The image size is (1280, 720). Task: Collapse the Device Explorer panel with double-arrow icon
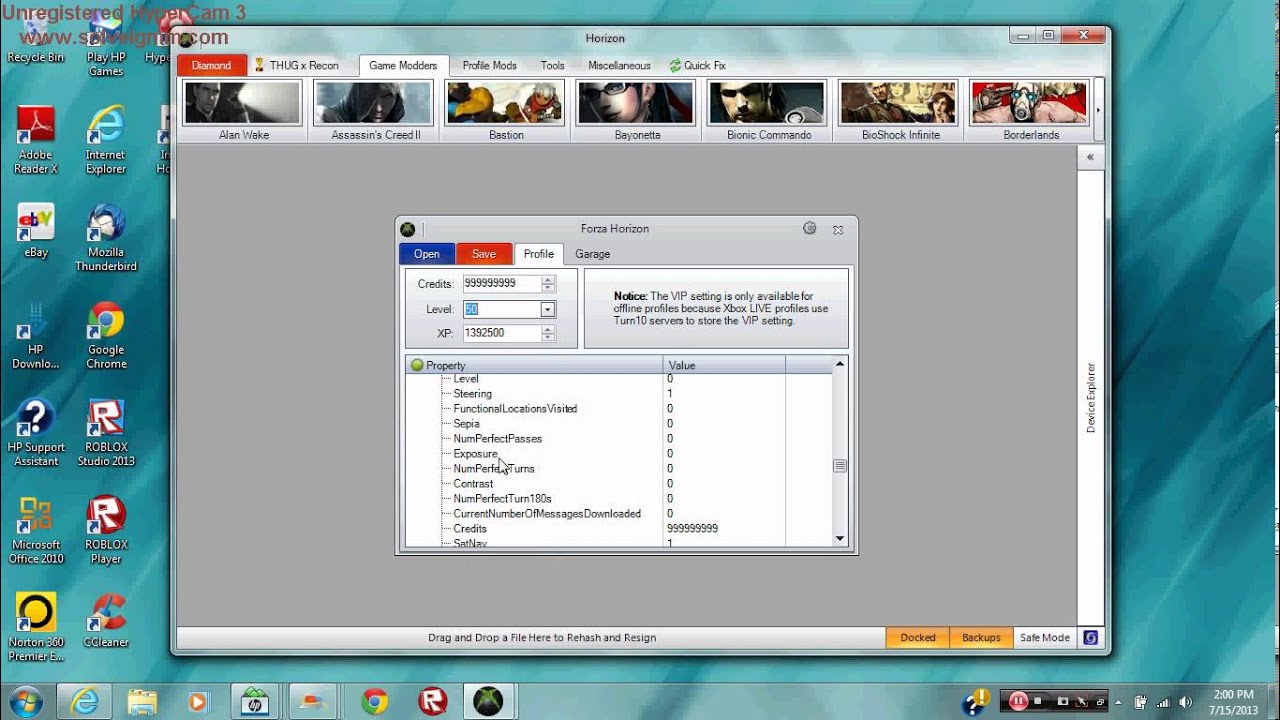(x=1090, y=157)
